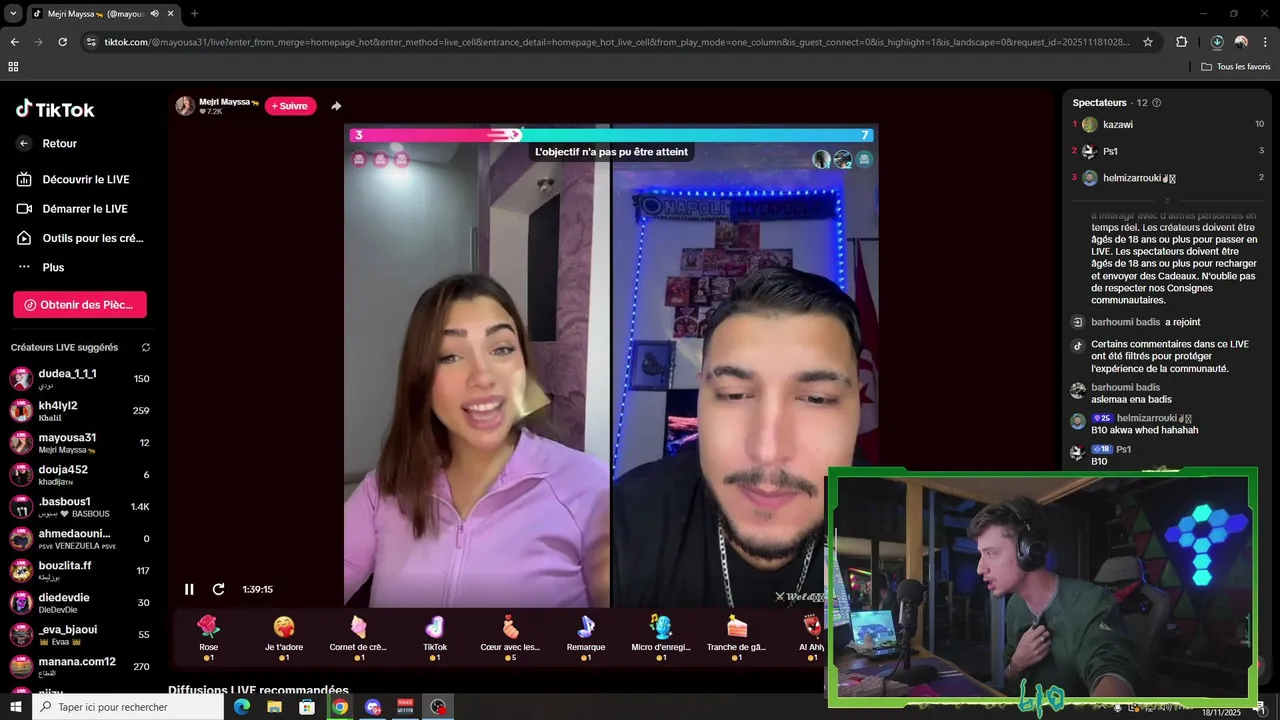Open suggested creator _eva_bjaoui
Screen dimensions: 1280x720
(80, 635)
